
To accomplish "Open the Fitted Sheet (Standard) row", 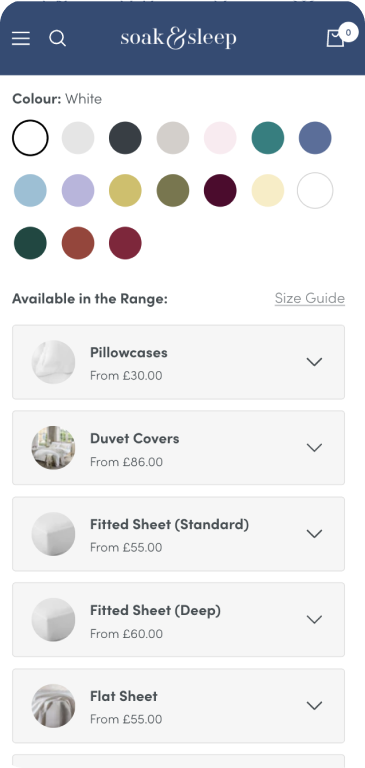I will pos(178,534).
